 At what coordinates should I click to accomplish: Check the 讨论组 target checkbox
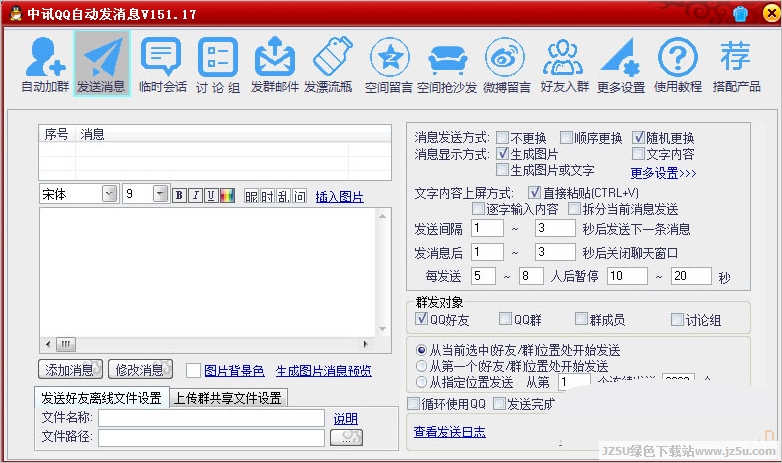pyautogui.click(x=677, y=319)
